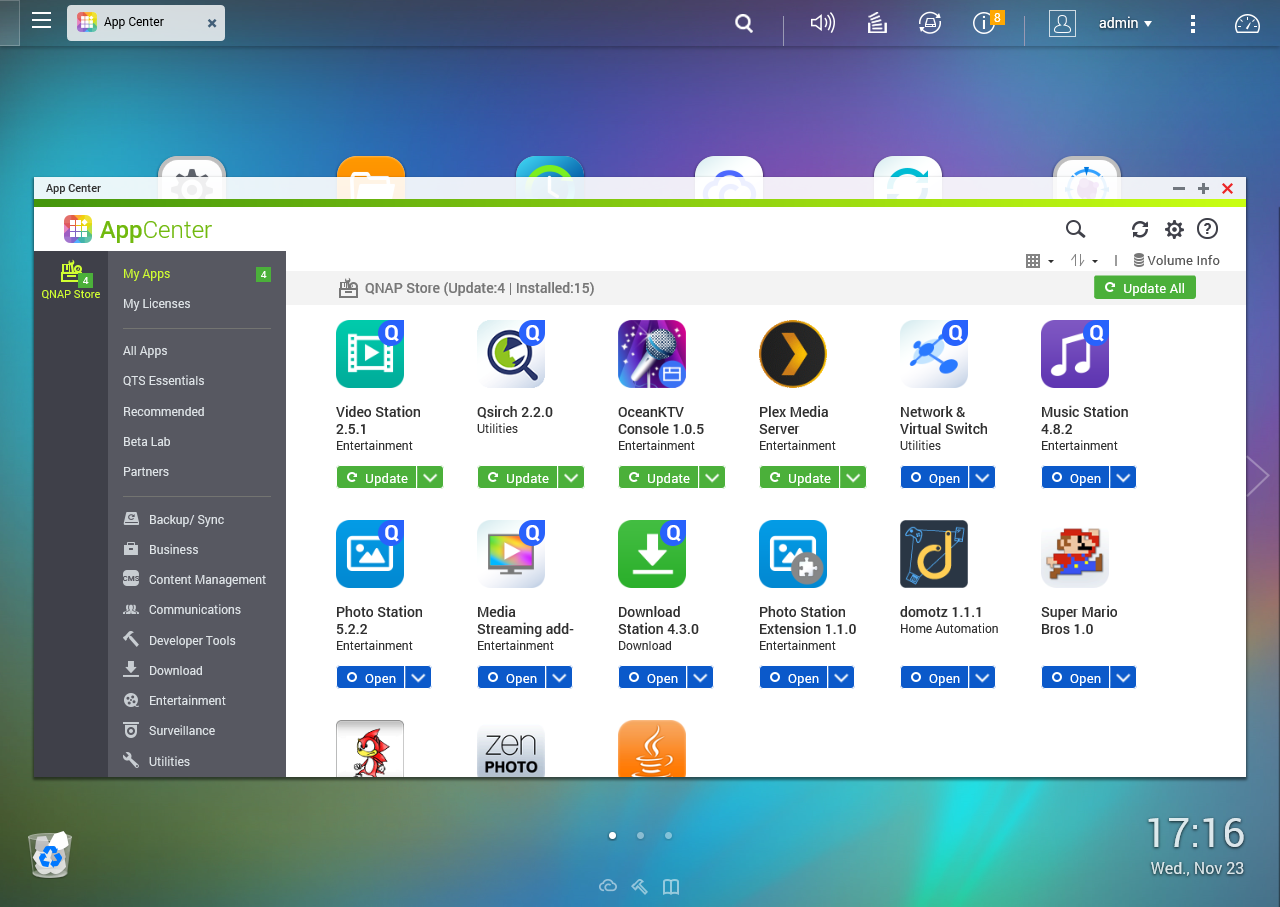Click the volume speaker icon in top bar
This screenshot has height=907, width=1280.
(x=822, y=23)
